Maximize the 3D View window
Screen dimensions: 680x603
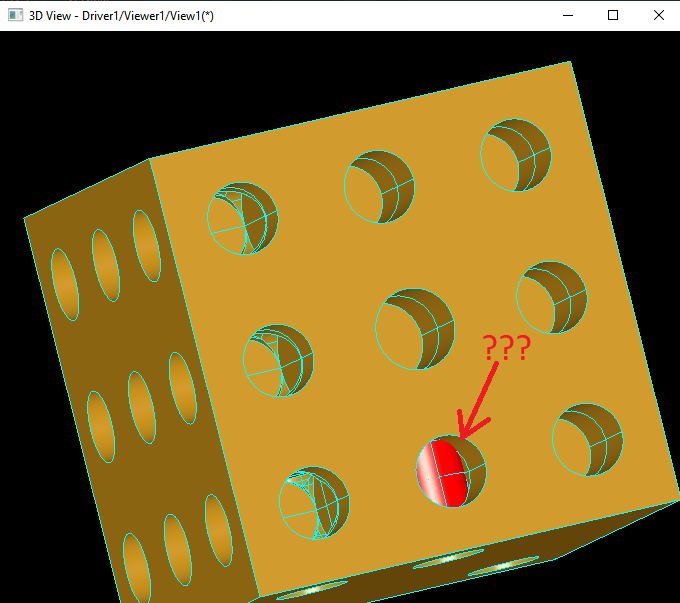pos(613,15)
